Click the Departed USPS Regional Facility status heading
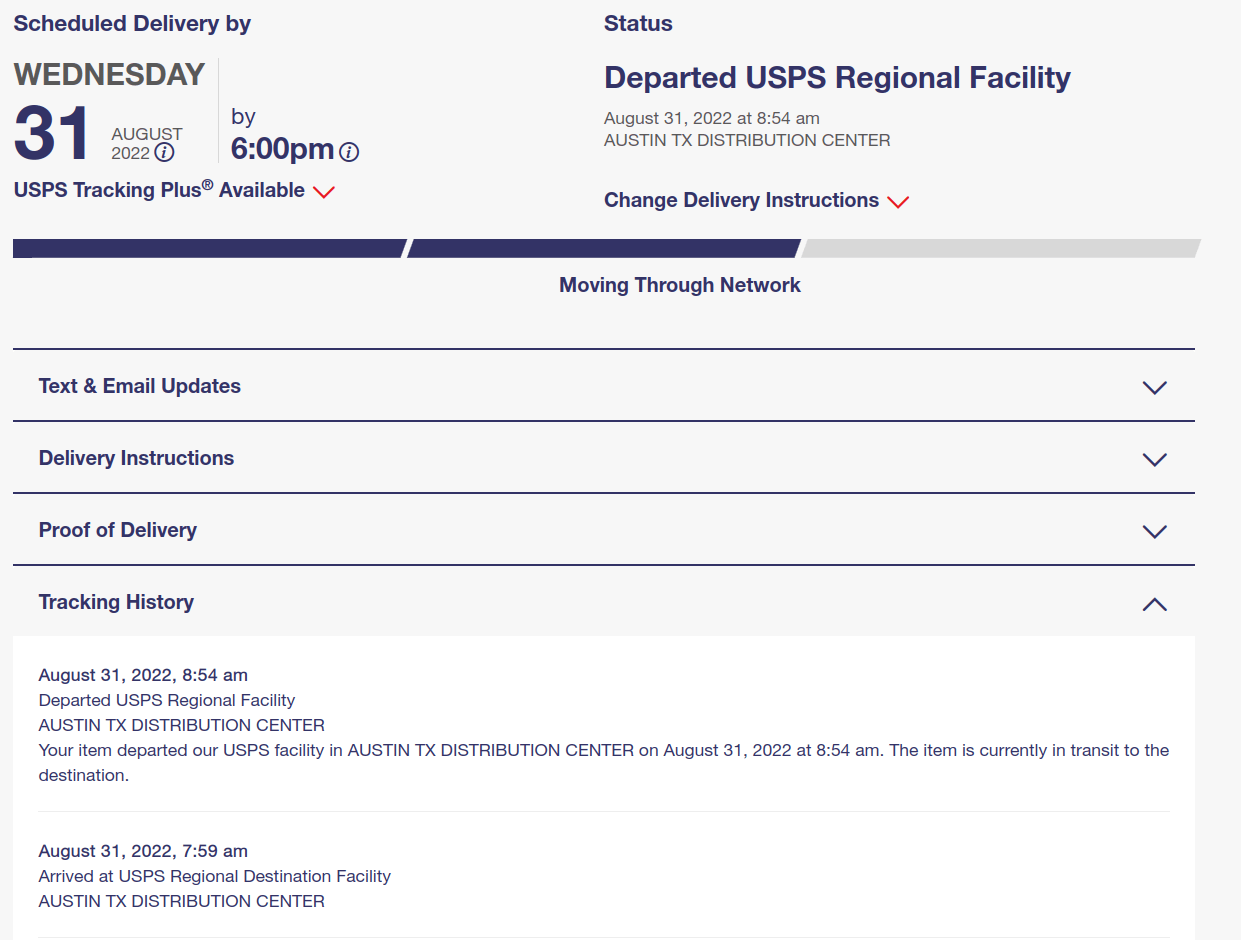 pos(837,77)
